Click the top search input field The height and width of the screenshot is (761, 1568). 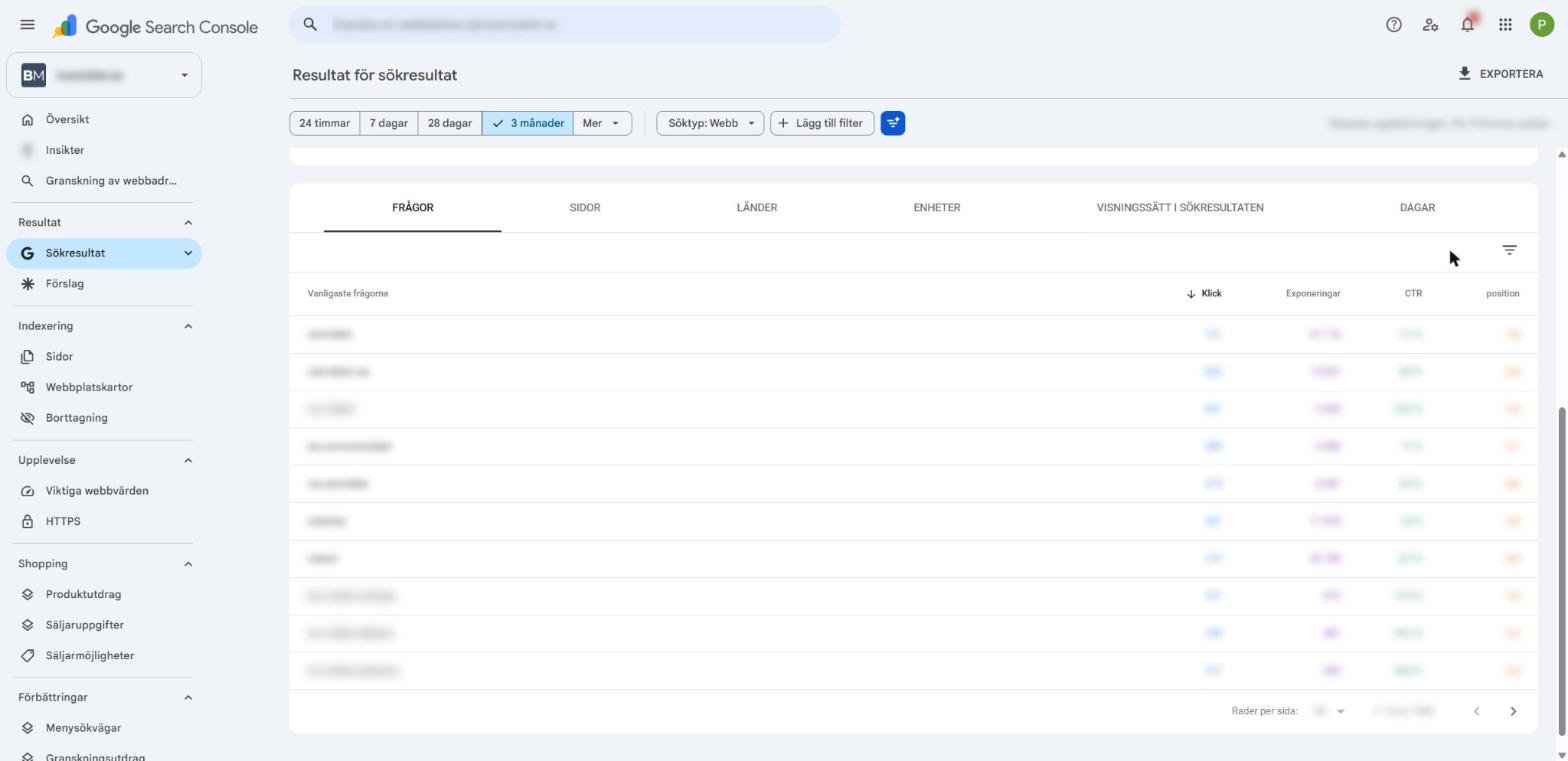pos(565,24)
